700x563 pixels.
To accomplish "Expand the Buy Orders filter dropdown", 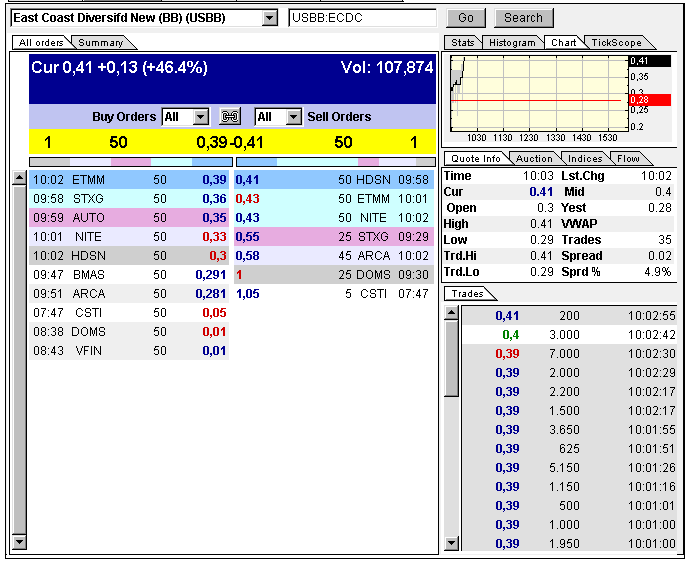I will point(200,117).
